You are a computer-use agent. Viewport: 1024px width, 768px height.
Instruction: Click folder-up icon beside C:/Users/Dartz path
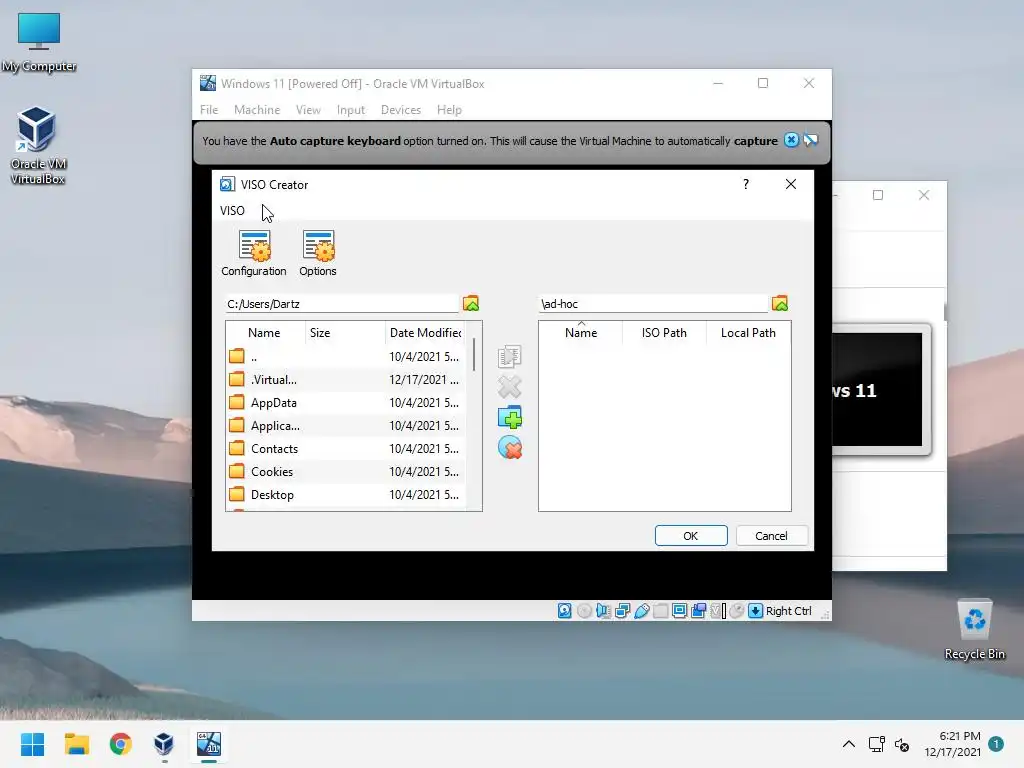click(471, 304)
